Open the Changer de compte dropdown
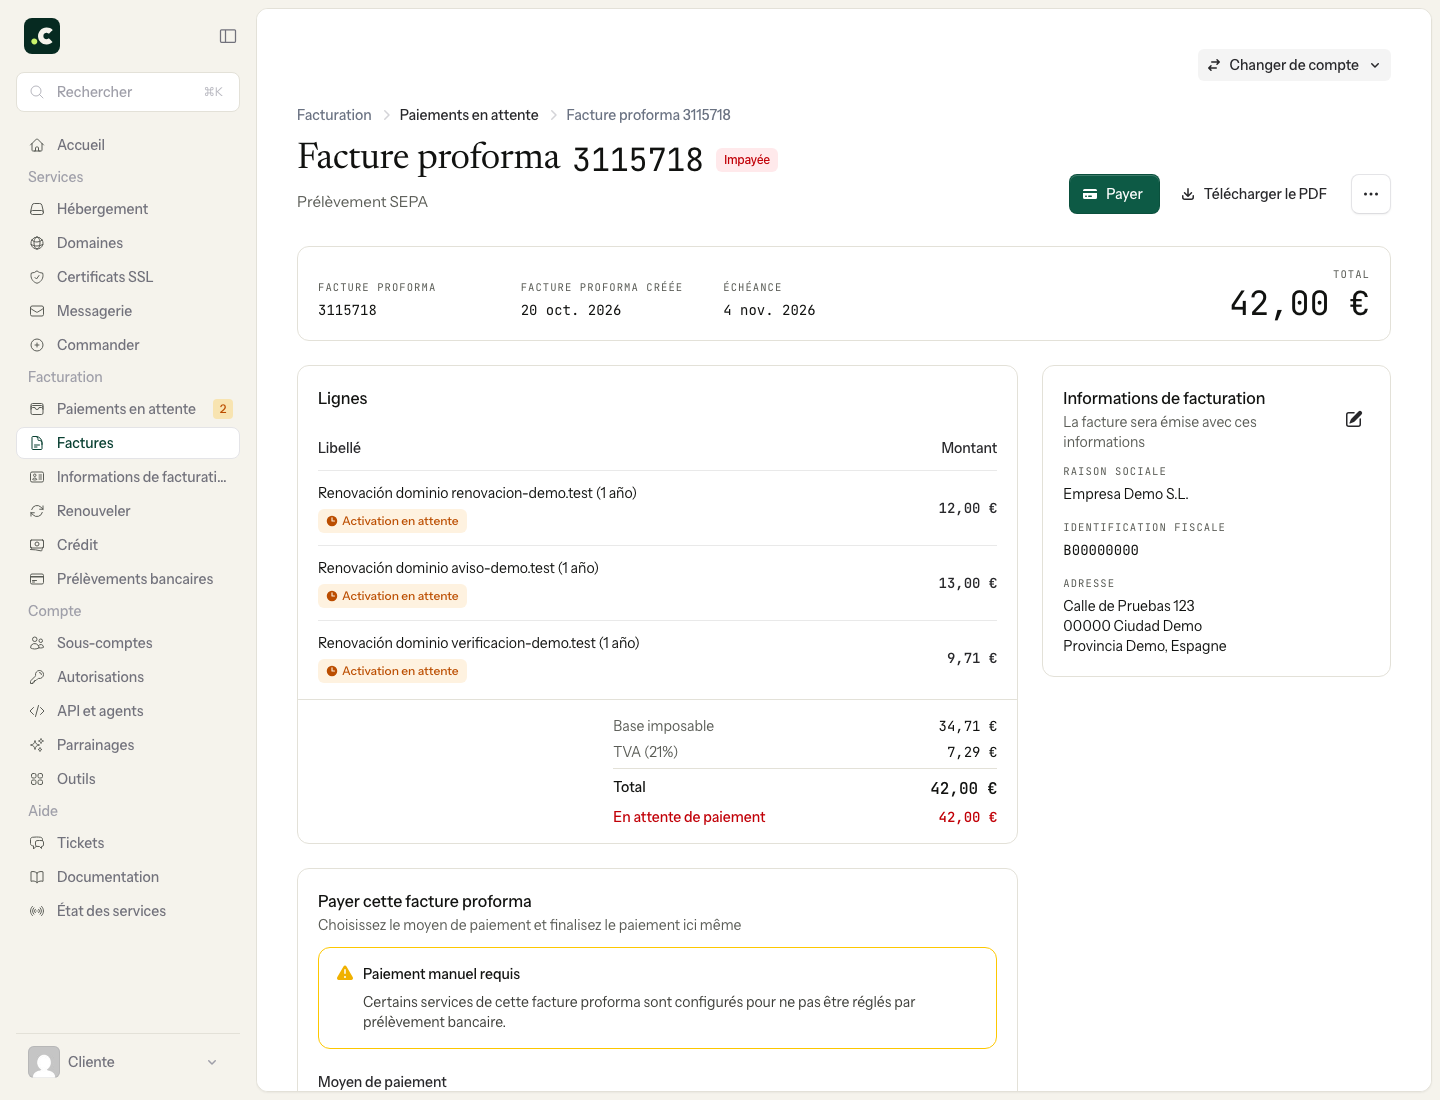1440x1100 pixels. (x=1294, y=65)
